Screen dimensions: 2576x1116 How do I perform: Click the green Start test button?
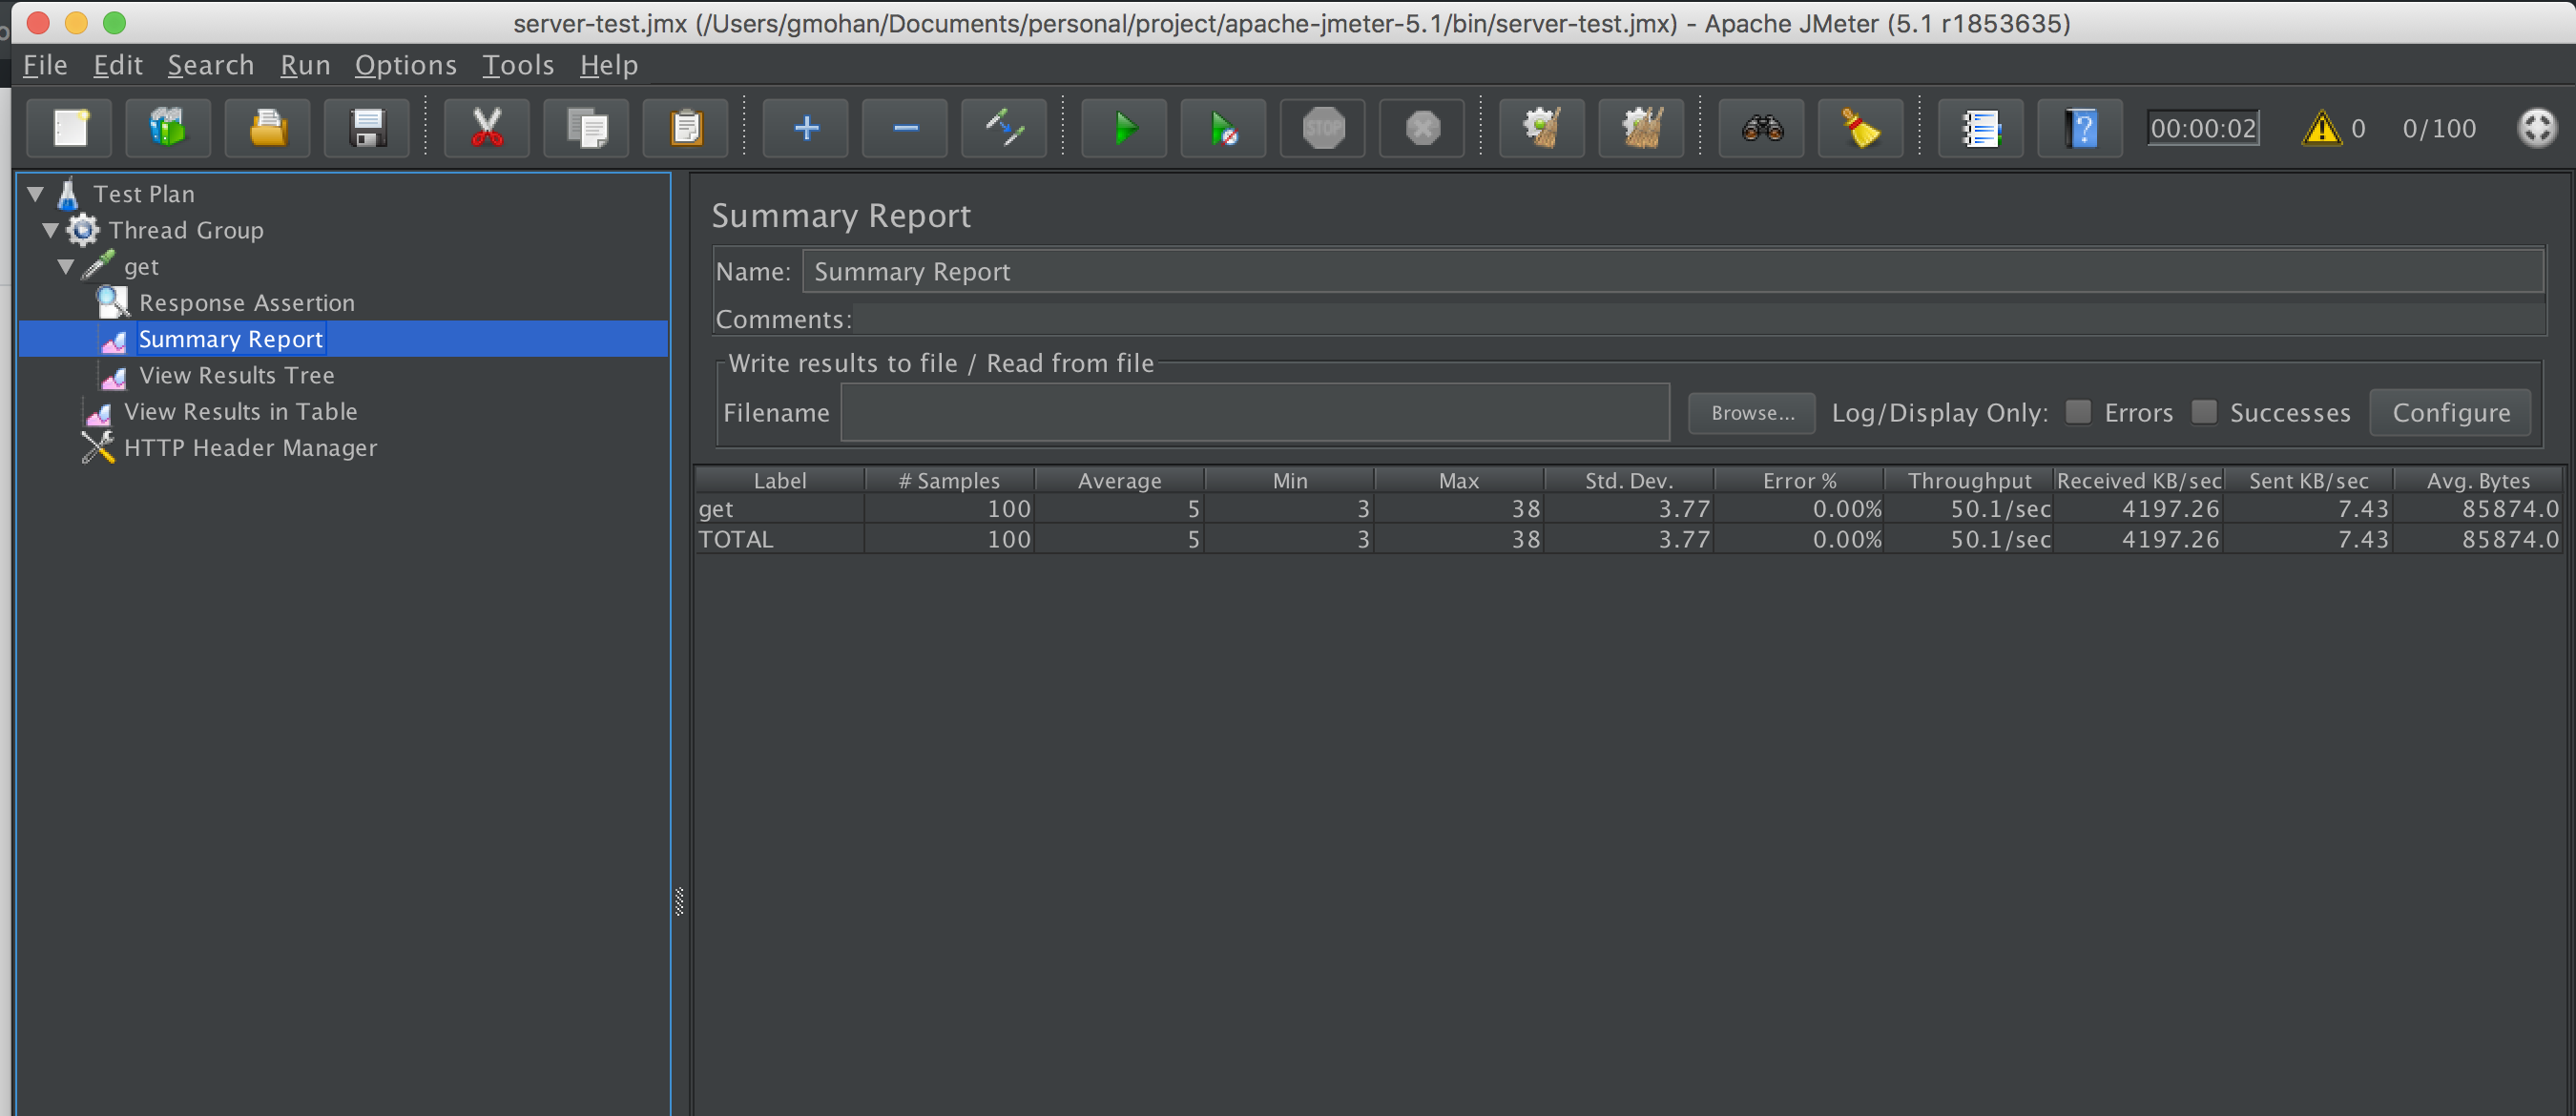tap(1124, 128)
